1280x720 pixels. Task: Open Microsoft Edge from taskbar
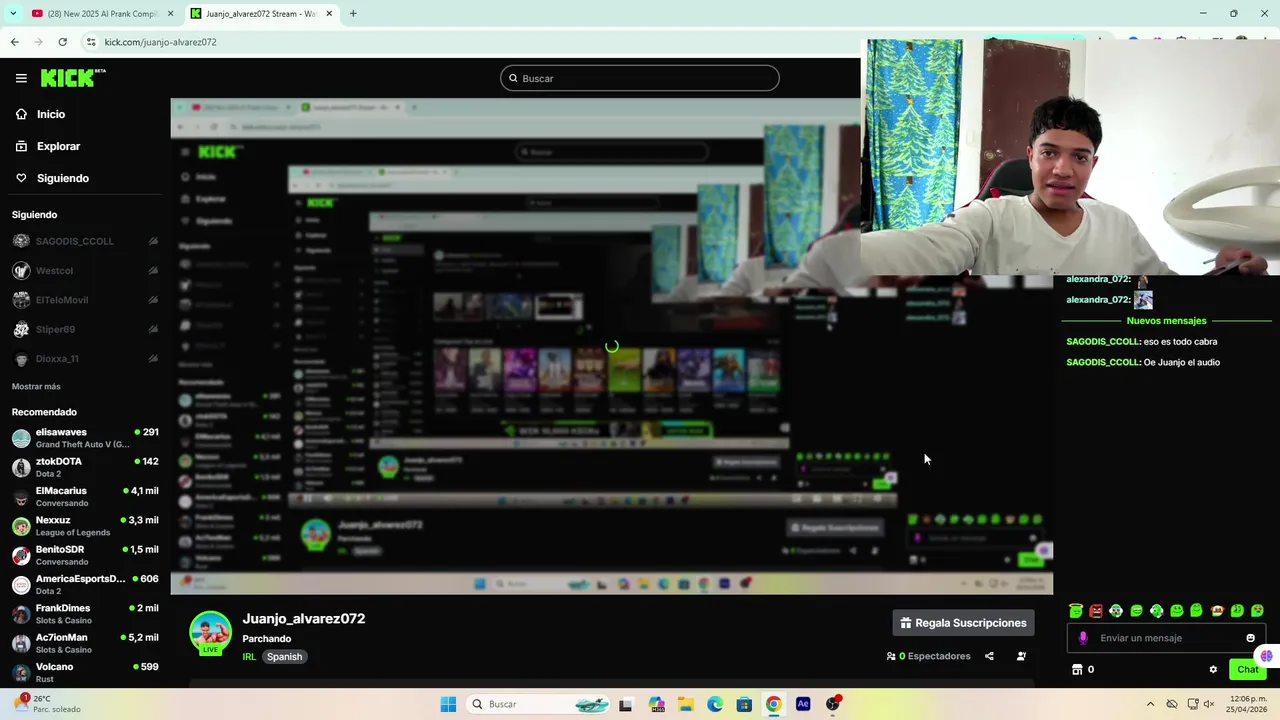pyautogui.click(x=715, y=704)
